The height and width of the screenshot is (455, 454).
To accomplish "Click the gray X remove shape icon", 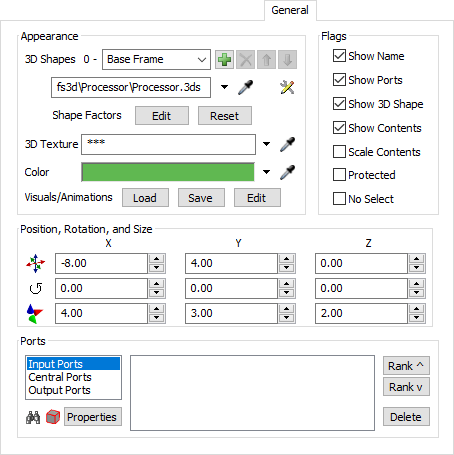I will (246, 60).
